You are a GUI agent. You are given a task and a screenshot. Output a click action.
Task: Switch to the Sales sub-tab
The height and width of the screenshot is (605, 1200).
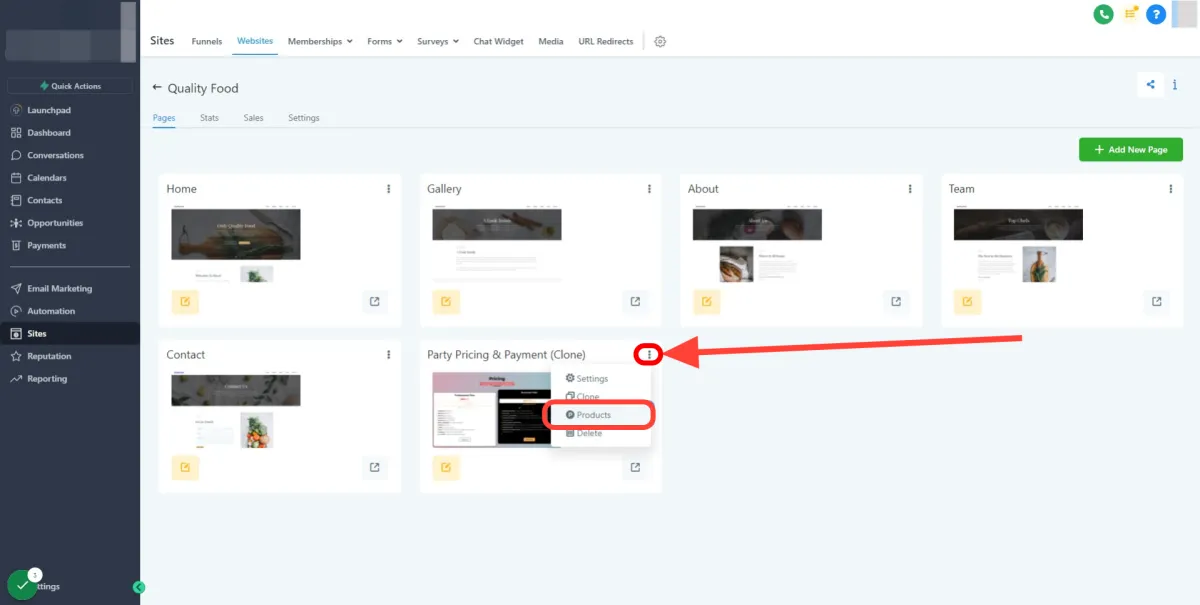(x=254, y=118)
